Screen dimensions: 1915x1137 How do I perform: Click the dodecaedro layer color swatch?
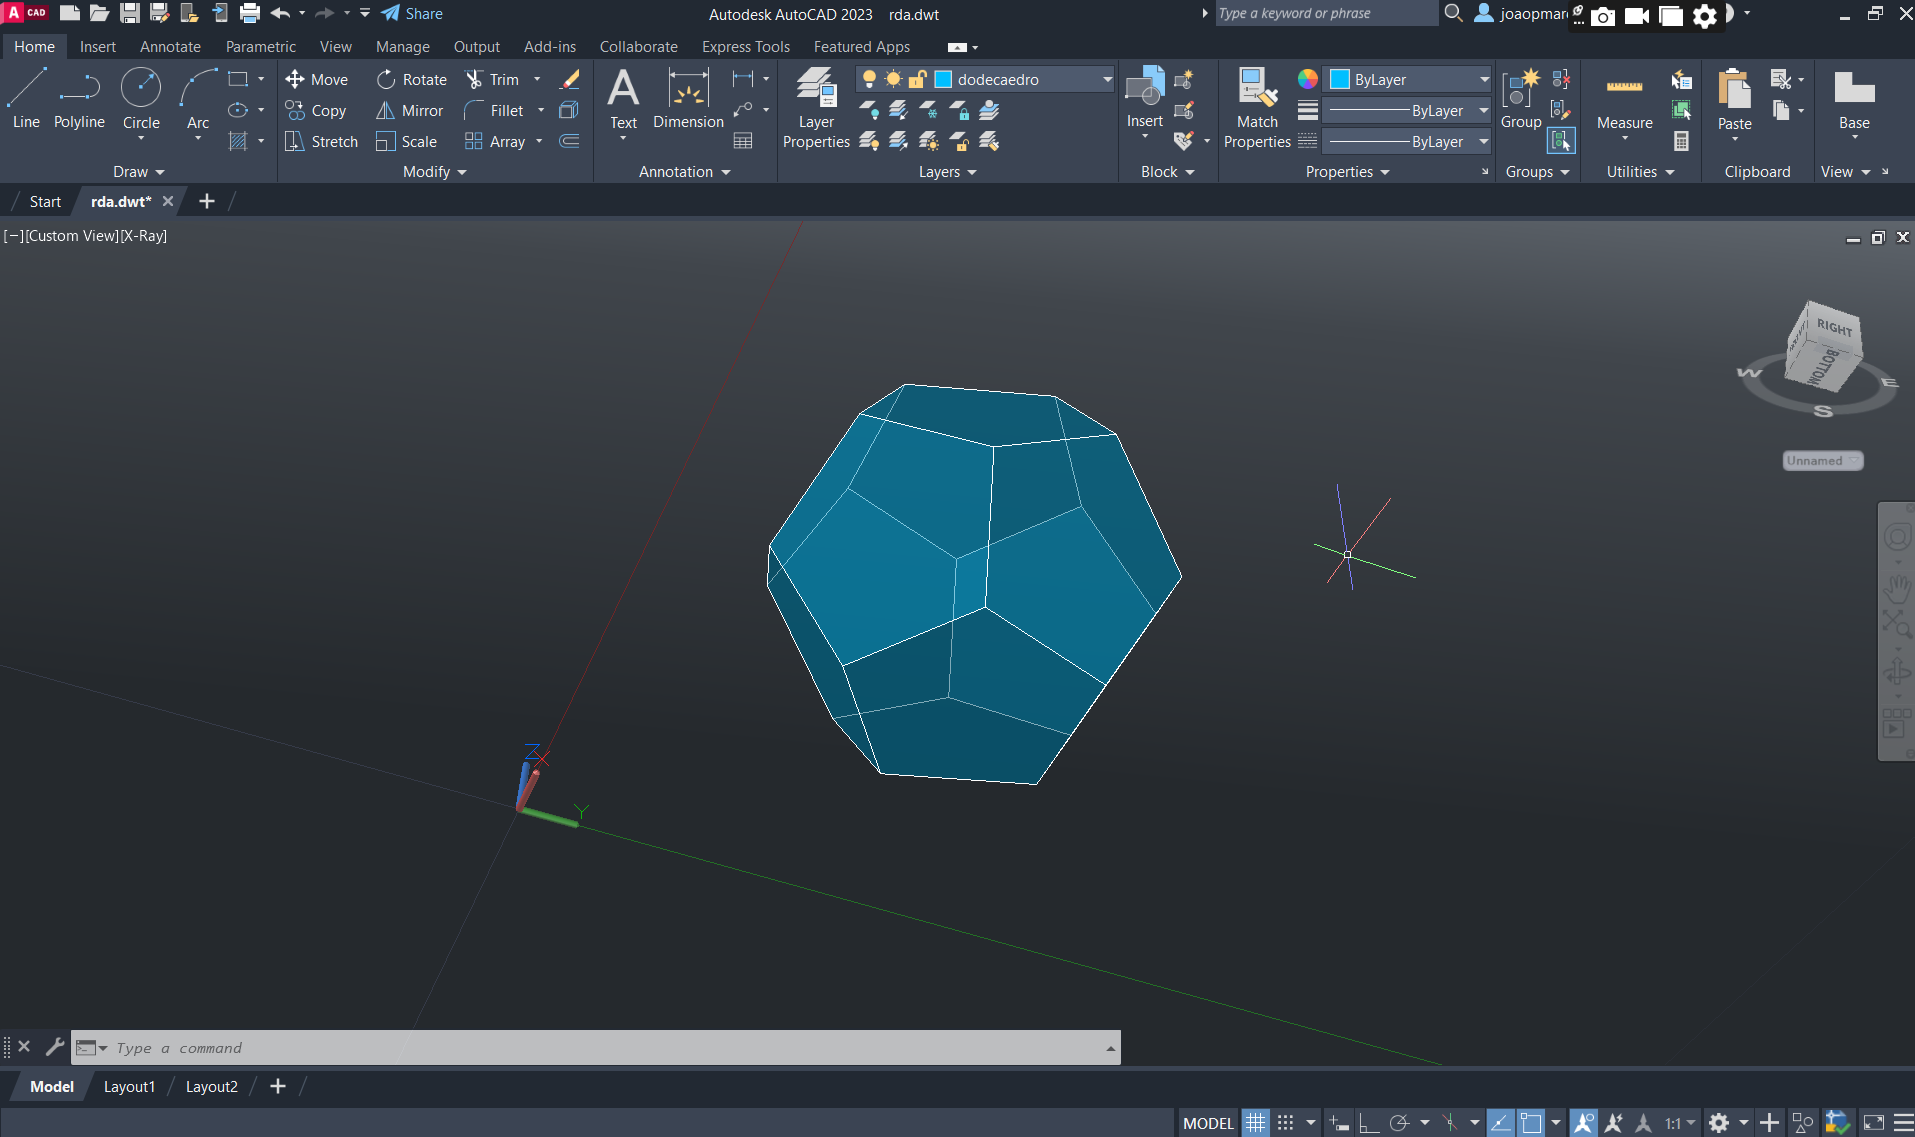click(943, 80)
